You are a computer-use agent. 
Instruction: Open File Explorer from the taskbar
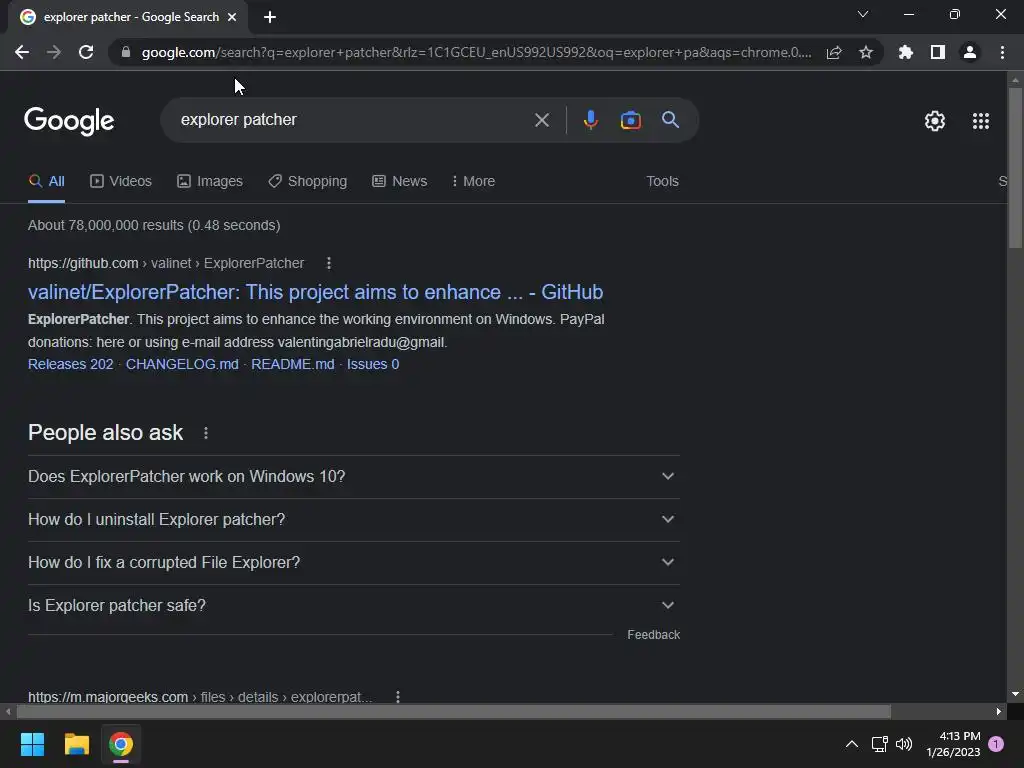click(76, 744)
